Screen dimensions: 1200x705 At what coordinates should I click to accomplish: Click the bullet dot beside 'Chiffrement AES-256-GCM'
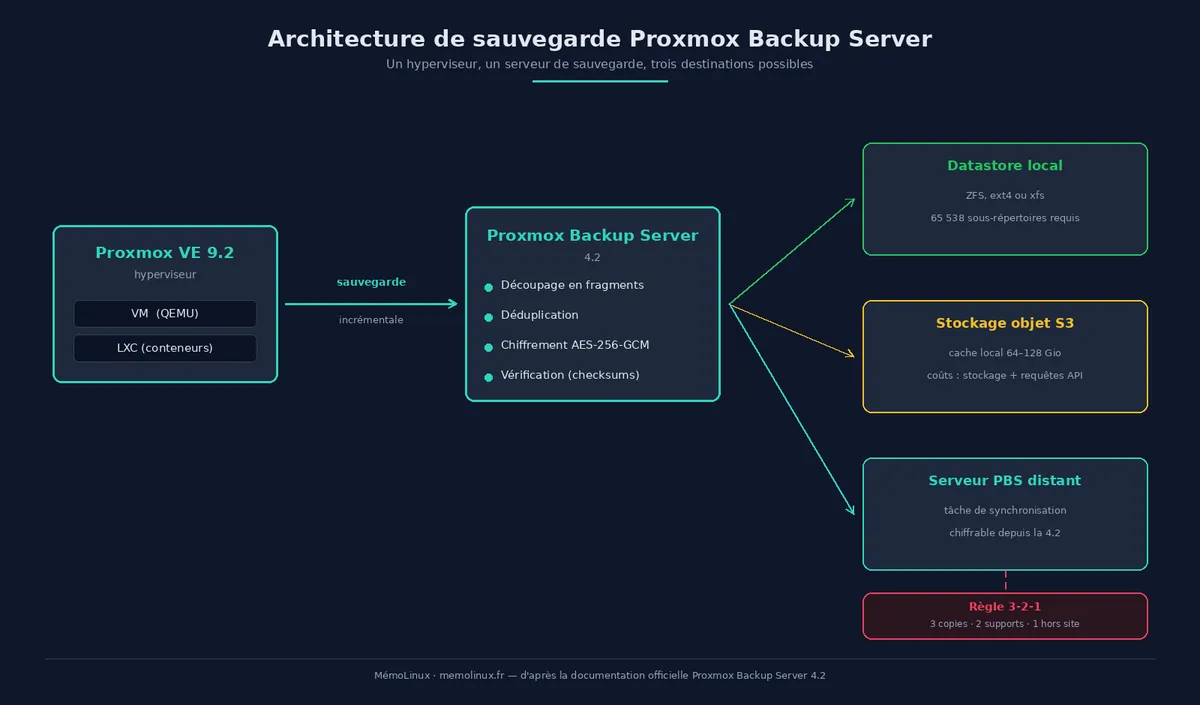click(x=488, y=347)
